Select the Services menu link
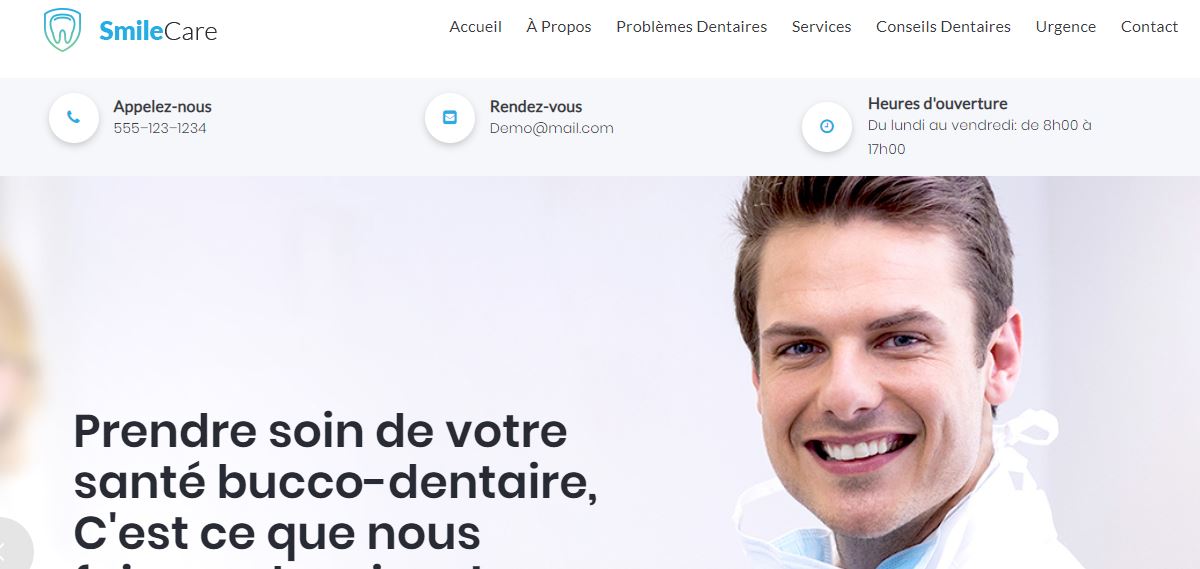The width and height of the screenshot is (1200, 569). tap(822, 27)
